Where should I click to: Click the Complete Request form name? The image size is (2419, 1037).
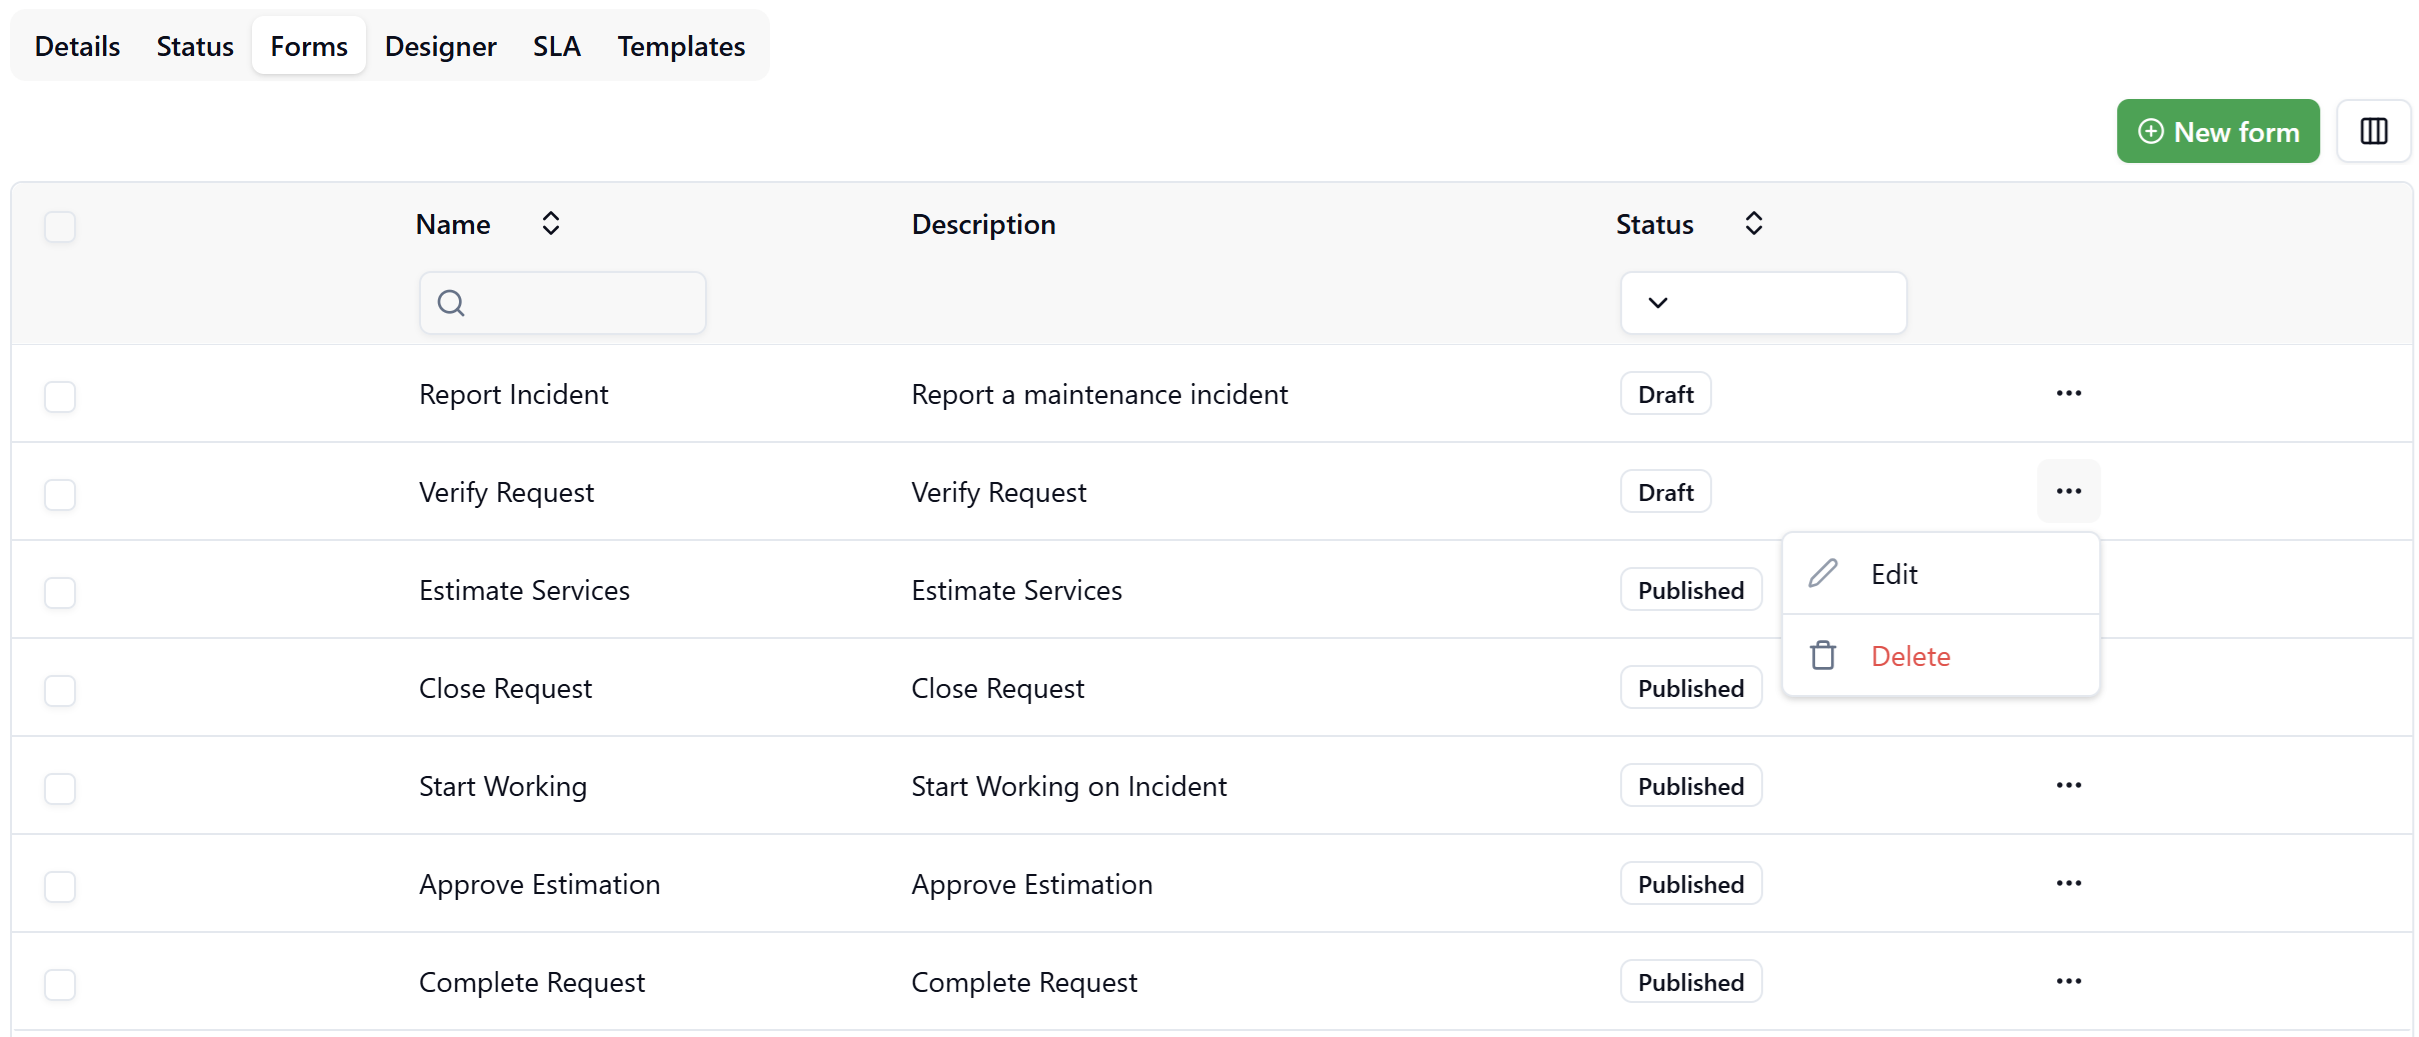coord(532,982)
